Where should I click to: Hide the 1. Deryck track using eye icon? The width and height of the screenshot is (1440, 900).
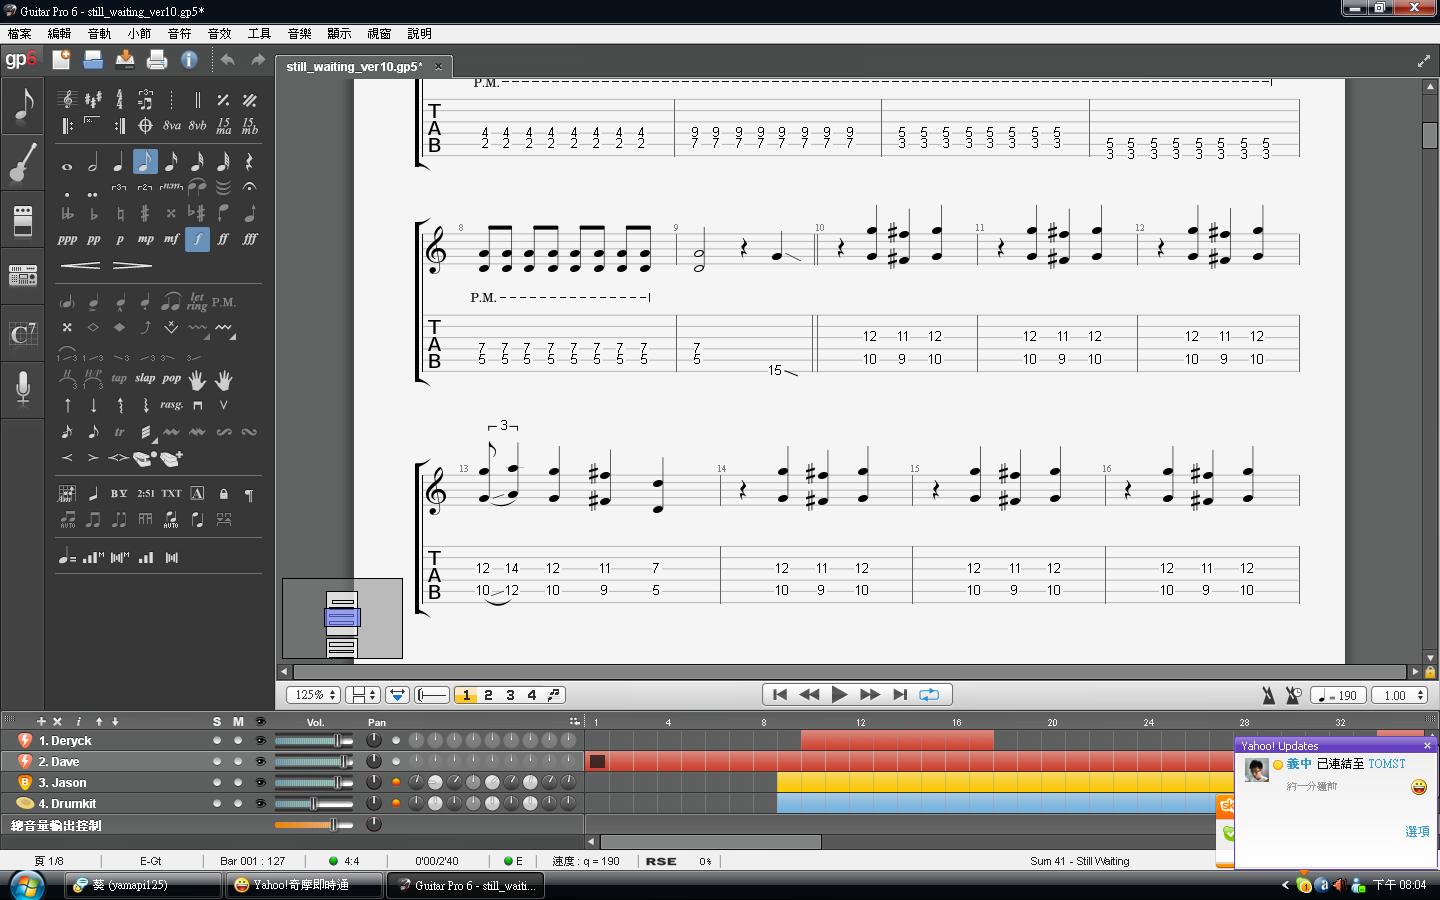pos(261,741)
